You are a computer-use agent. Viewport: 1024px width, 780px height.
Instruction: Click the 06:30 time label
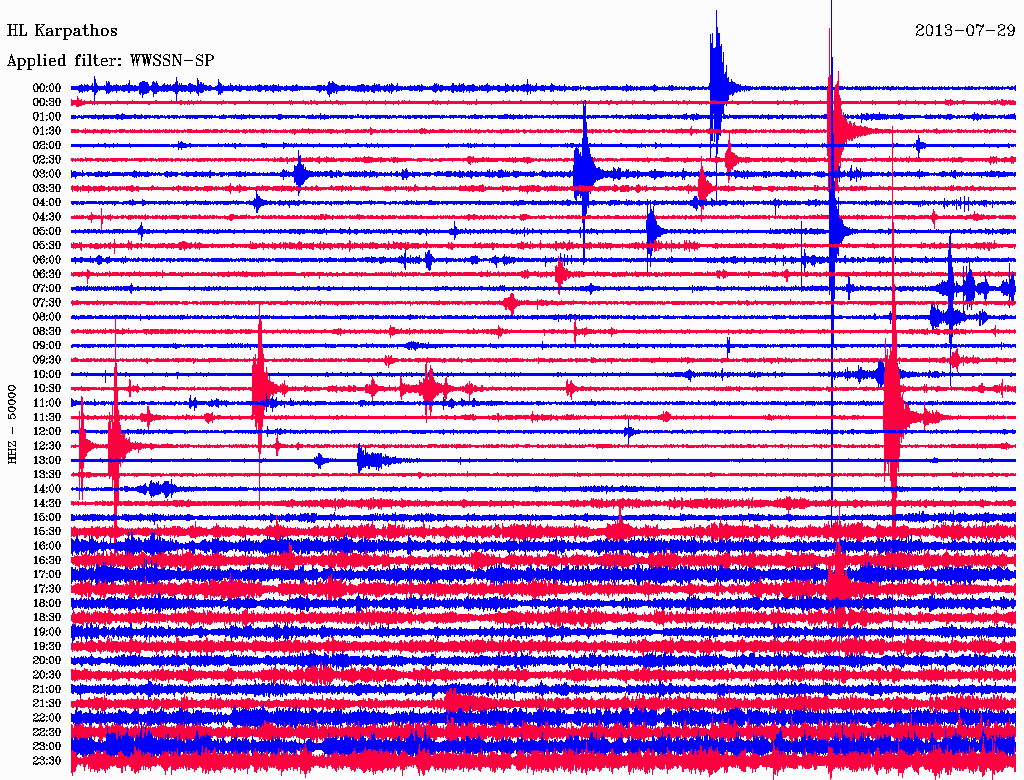(x=47, y=274)
